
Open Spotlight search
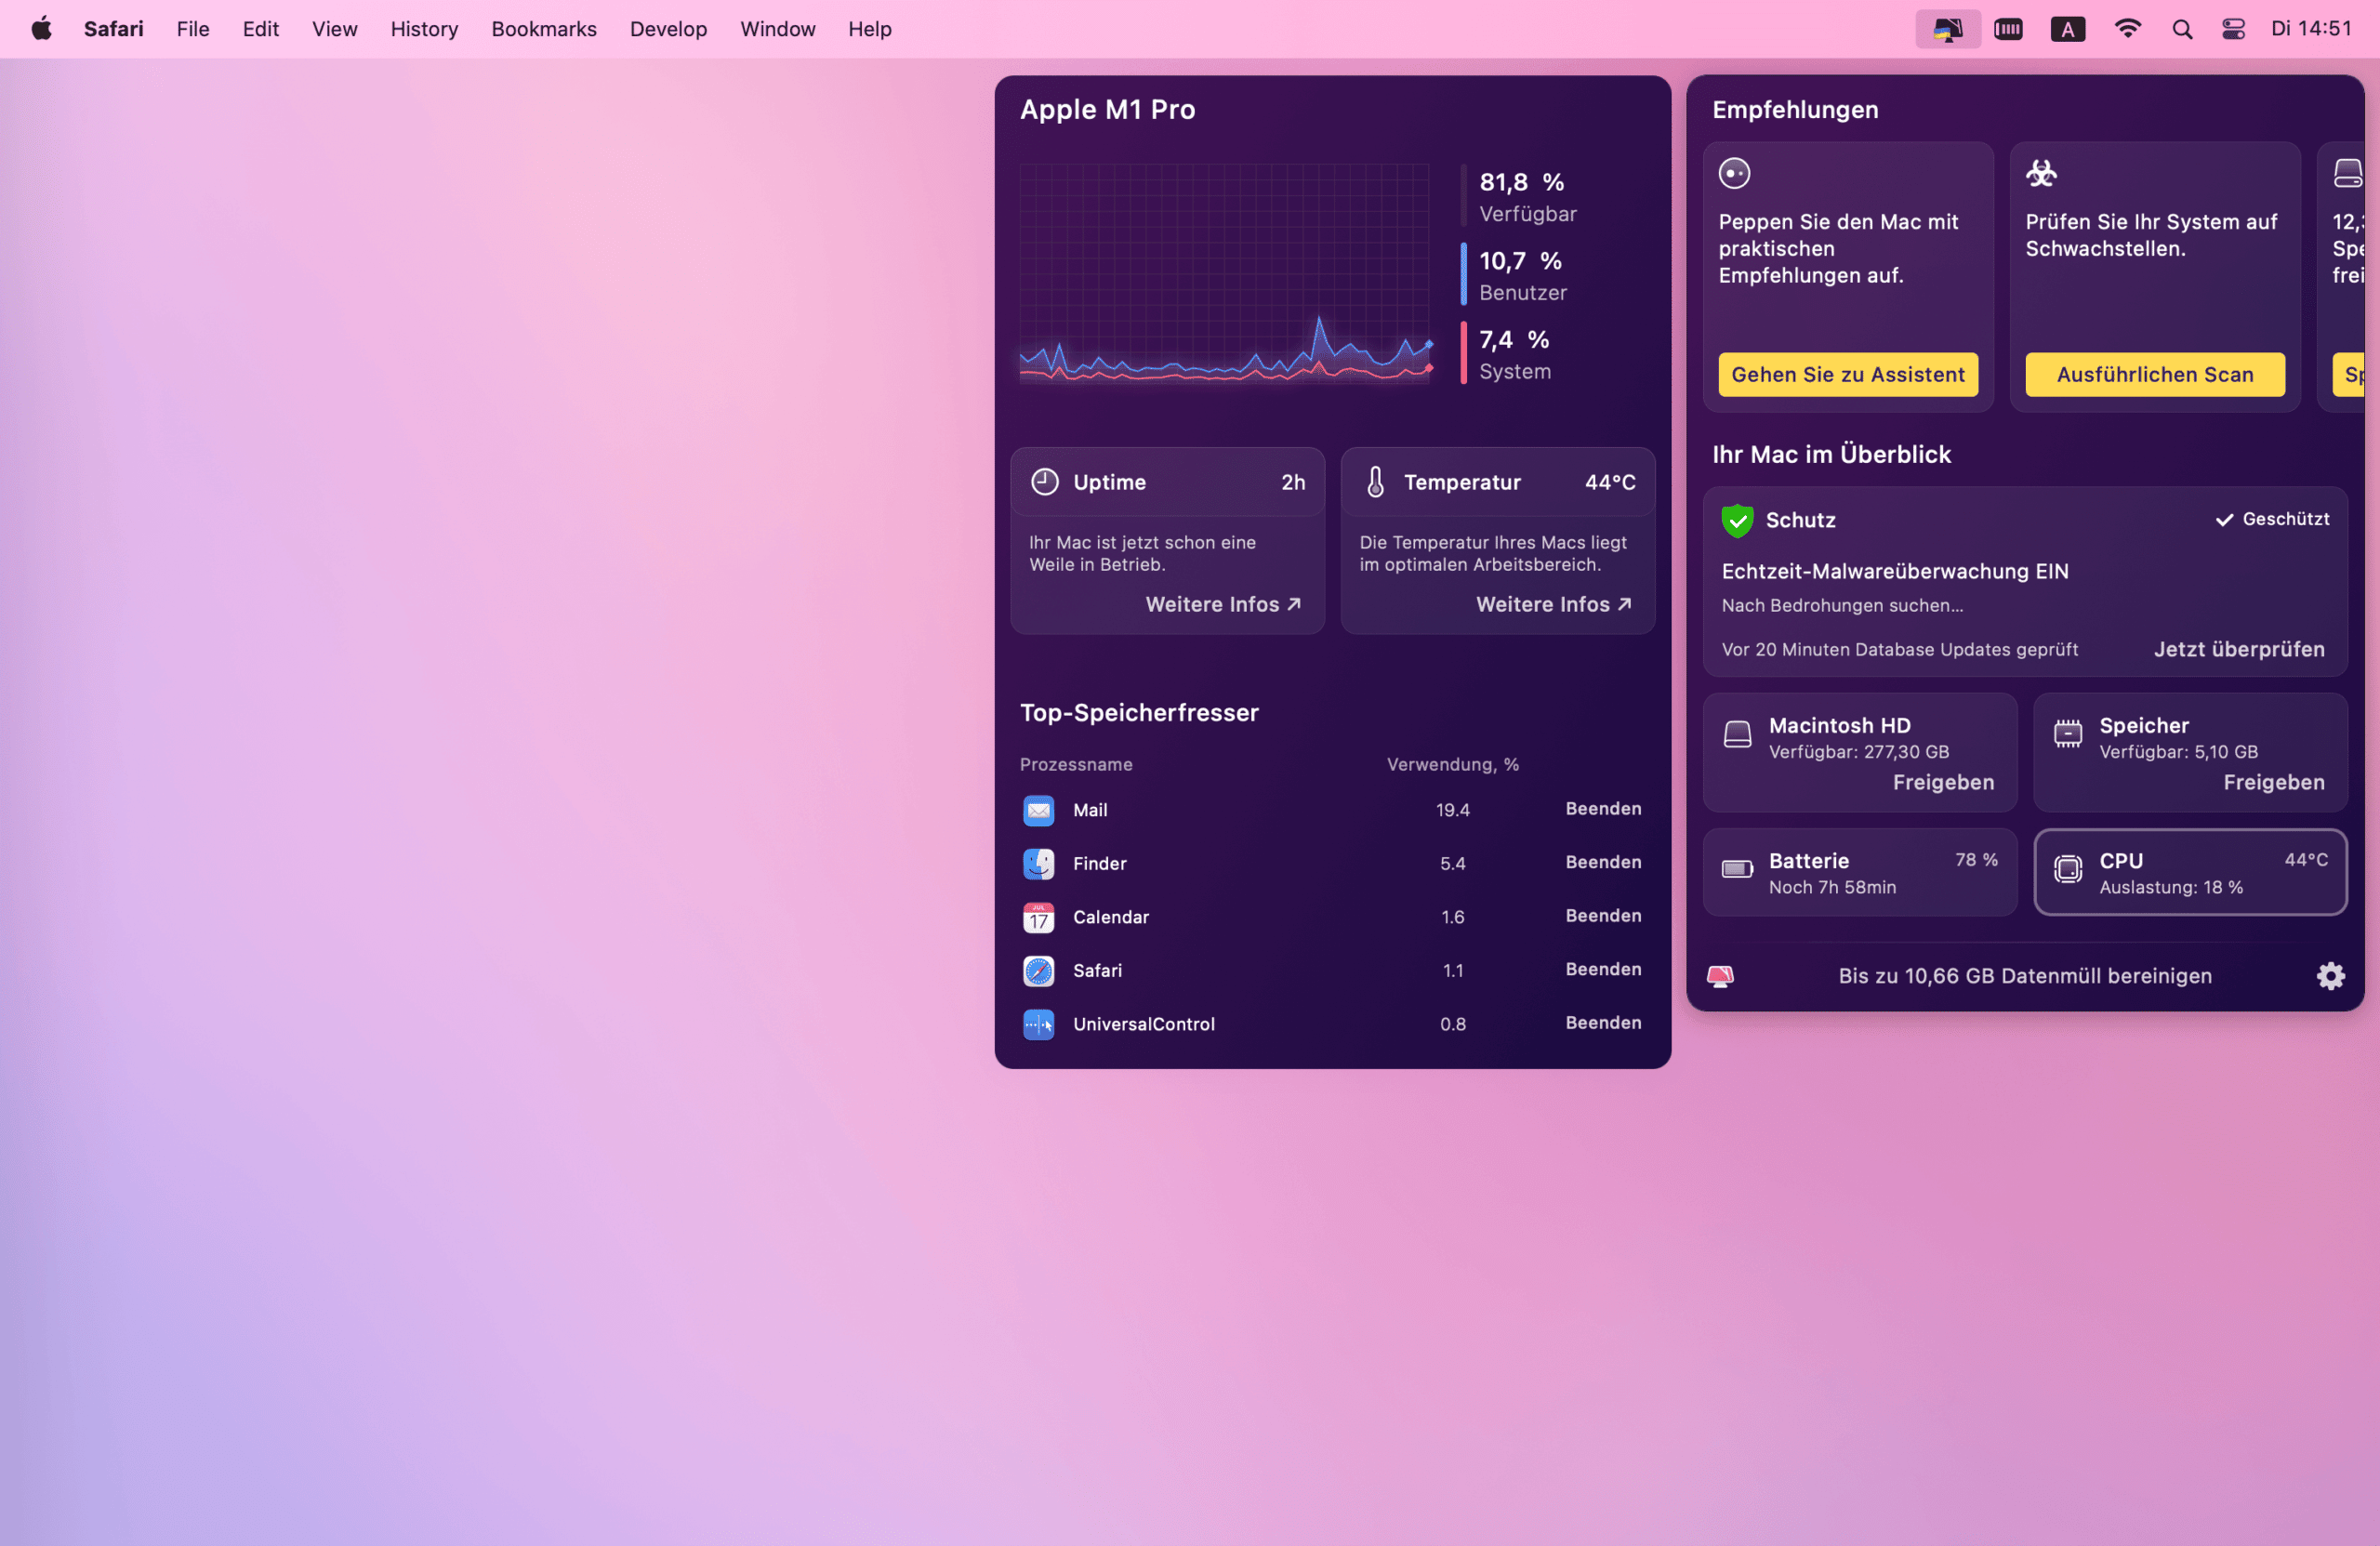point(2182,29)
